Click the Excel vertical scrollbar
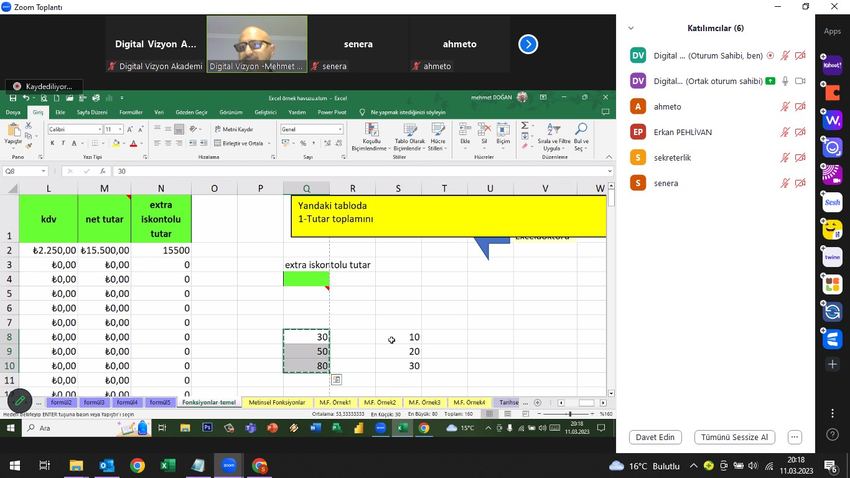The height and width of the screenshot is (478, 850). [611, 290]
